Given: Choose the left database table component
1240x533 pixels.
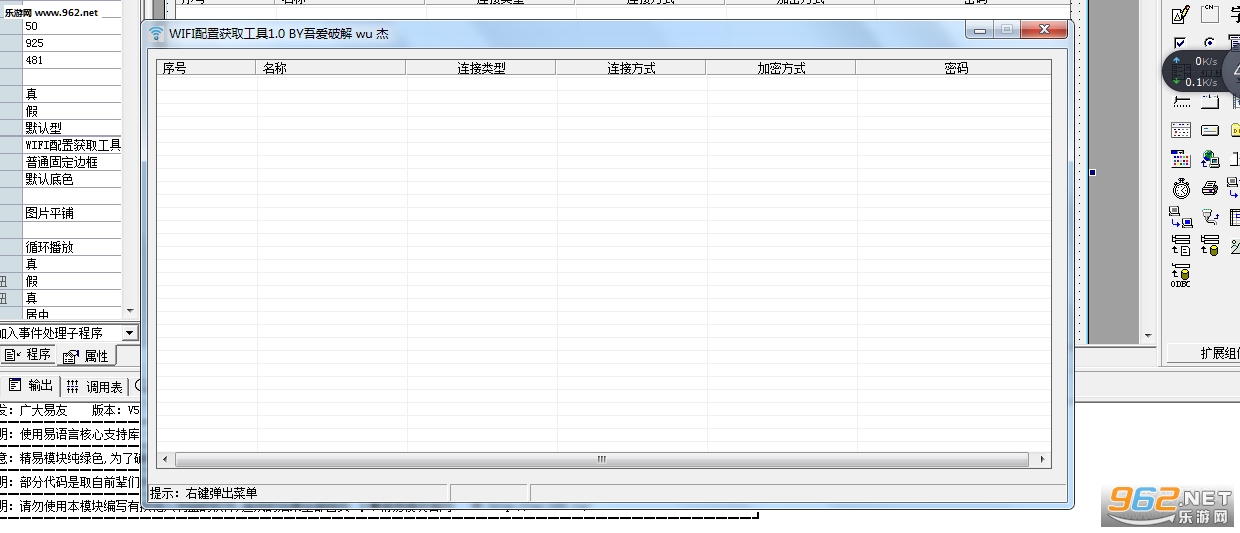Looking at the screenshot, I should tap(1181, 245).
